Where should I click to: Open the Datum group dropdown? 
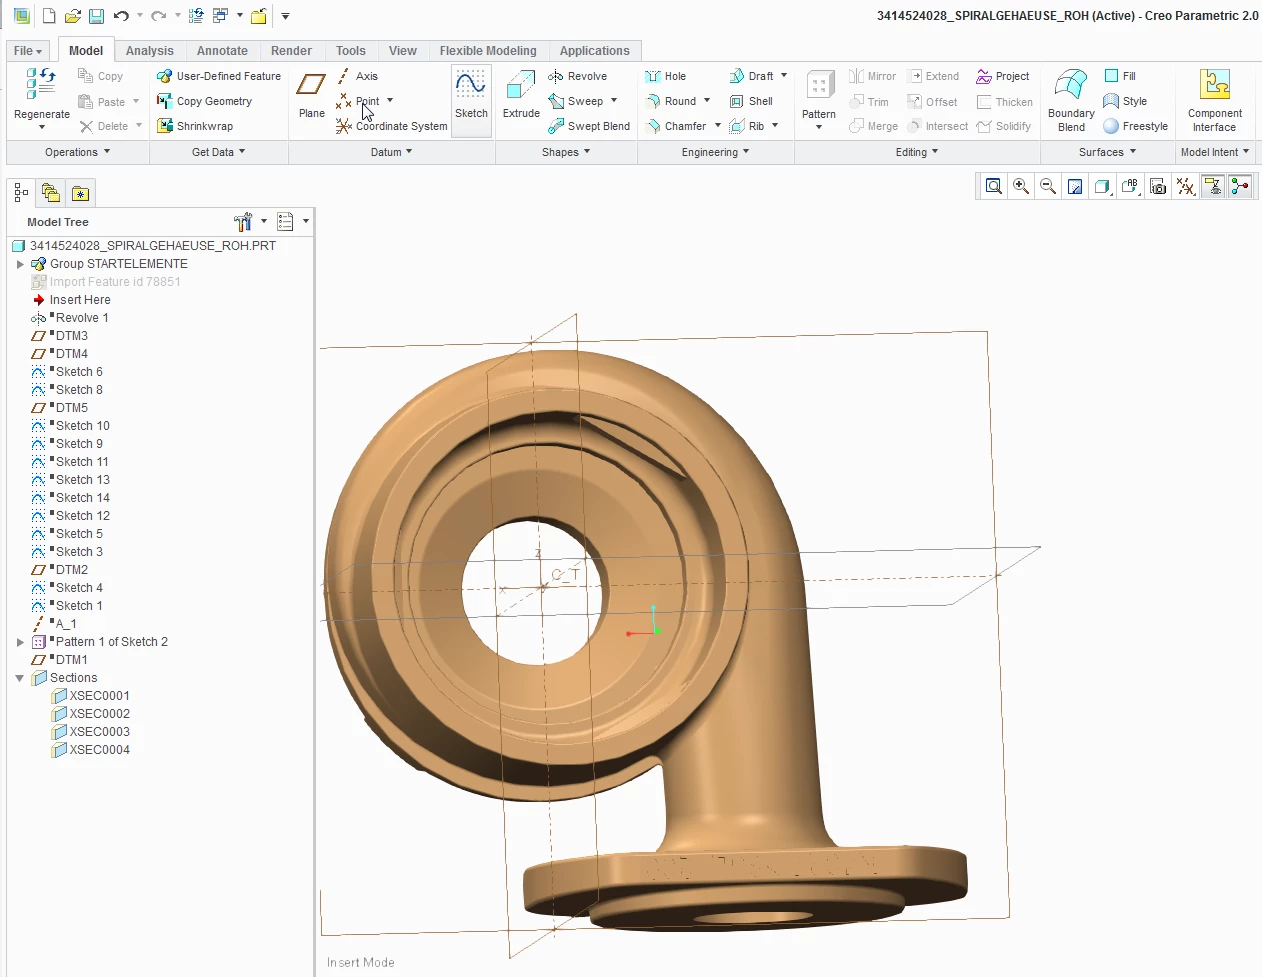(391, 152)
